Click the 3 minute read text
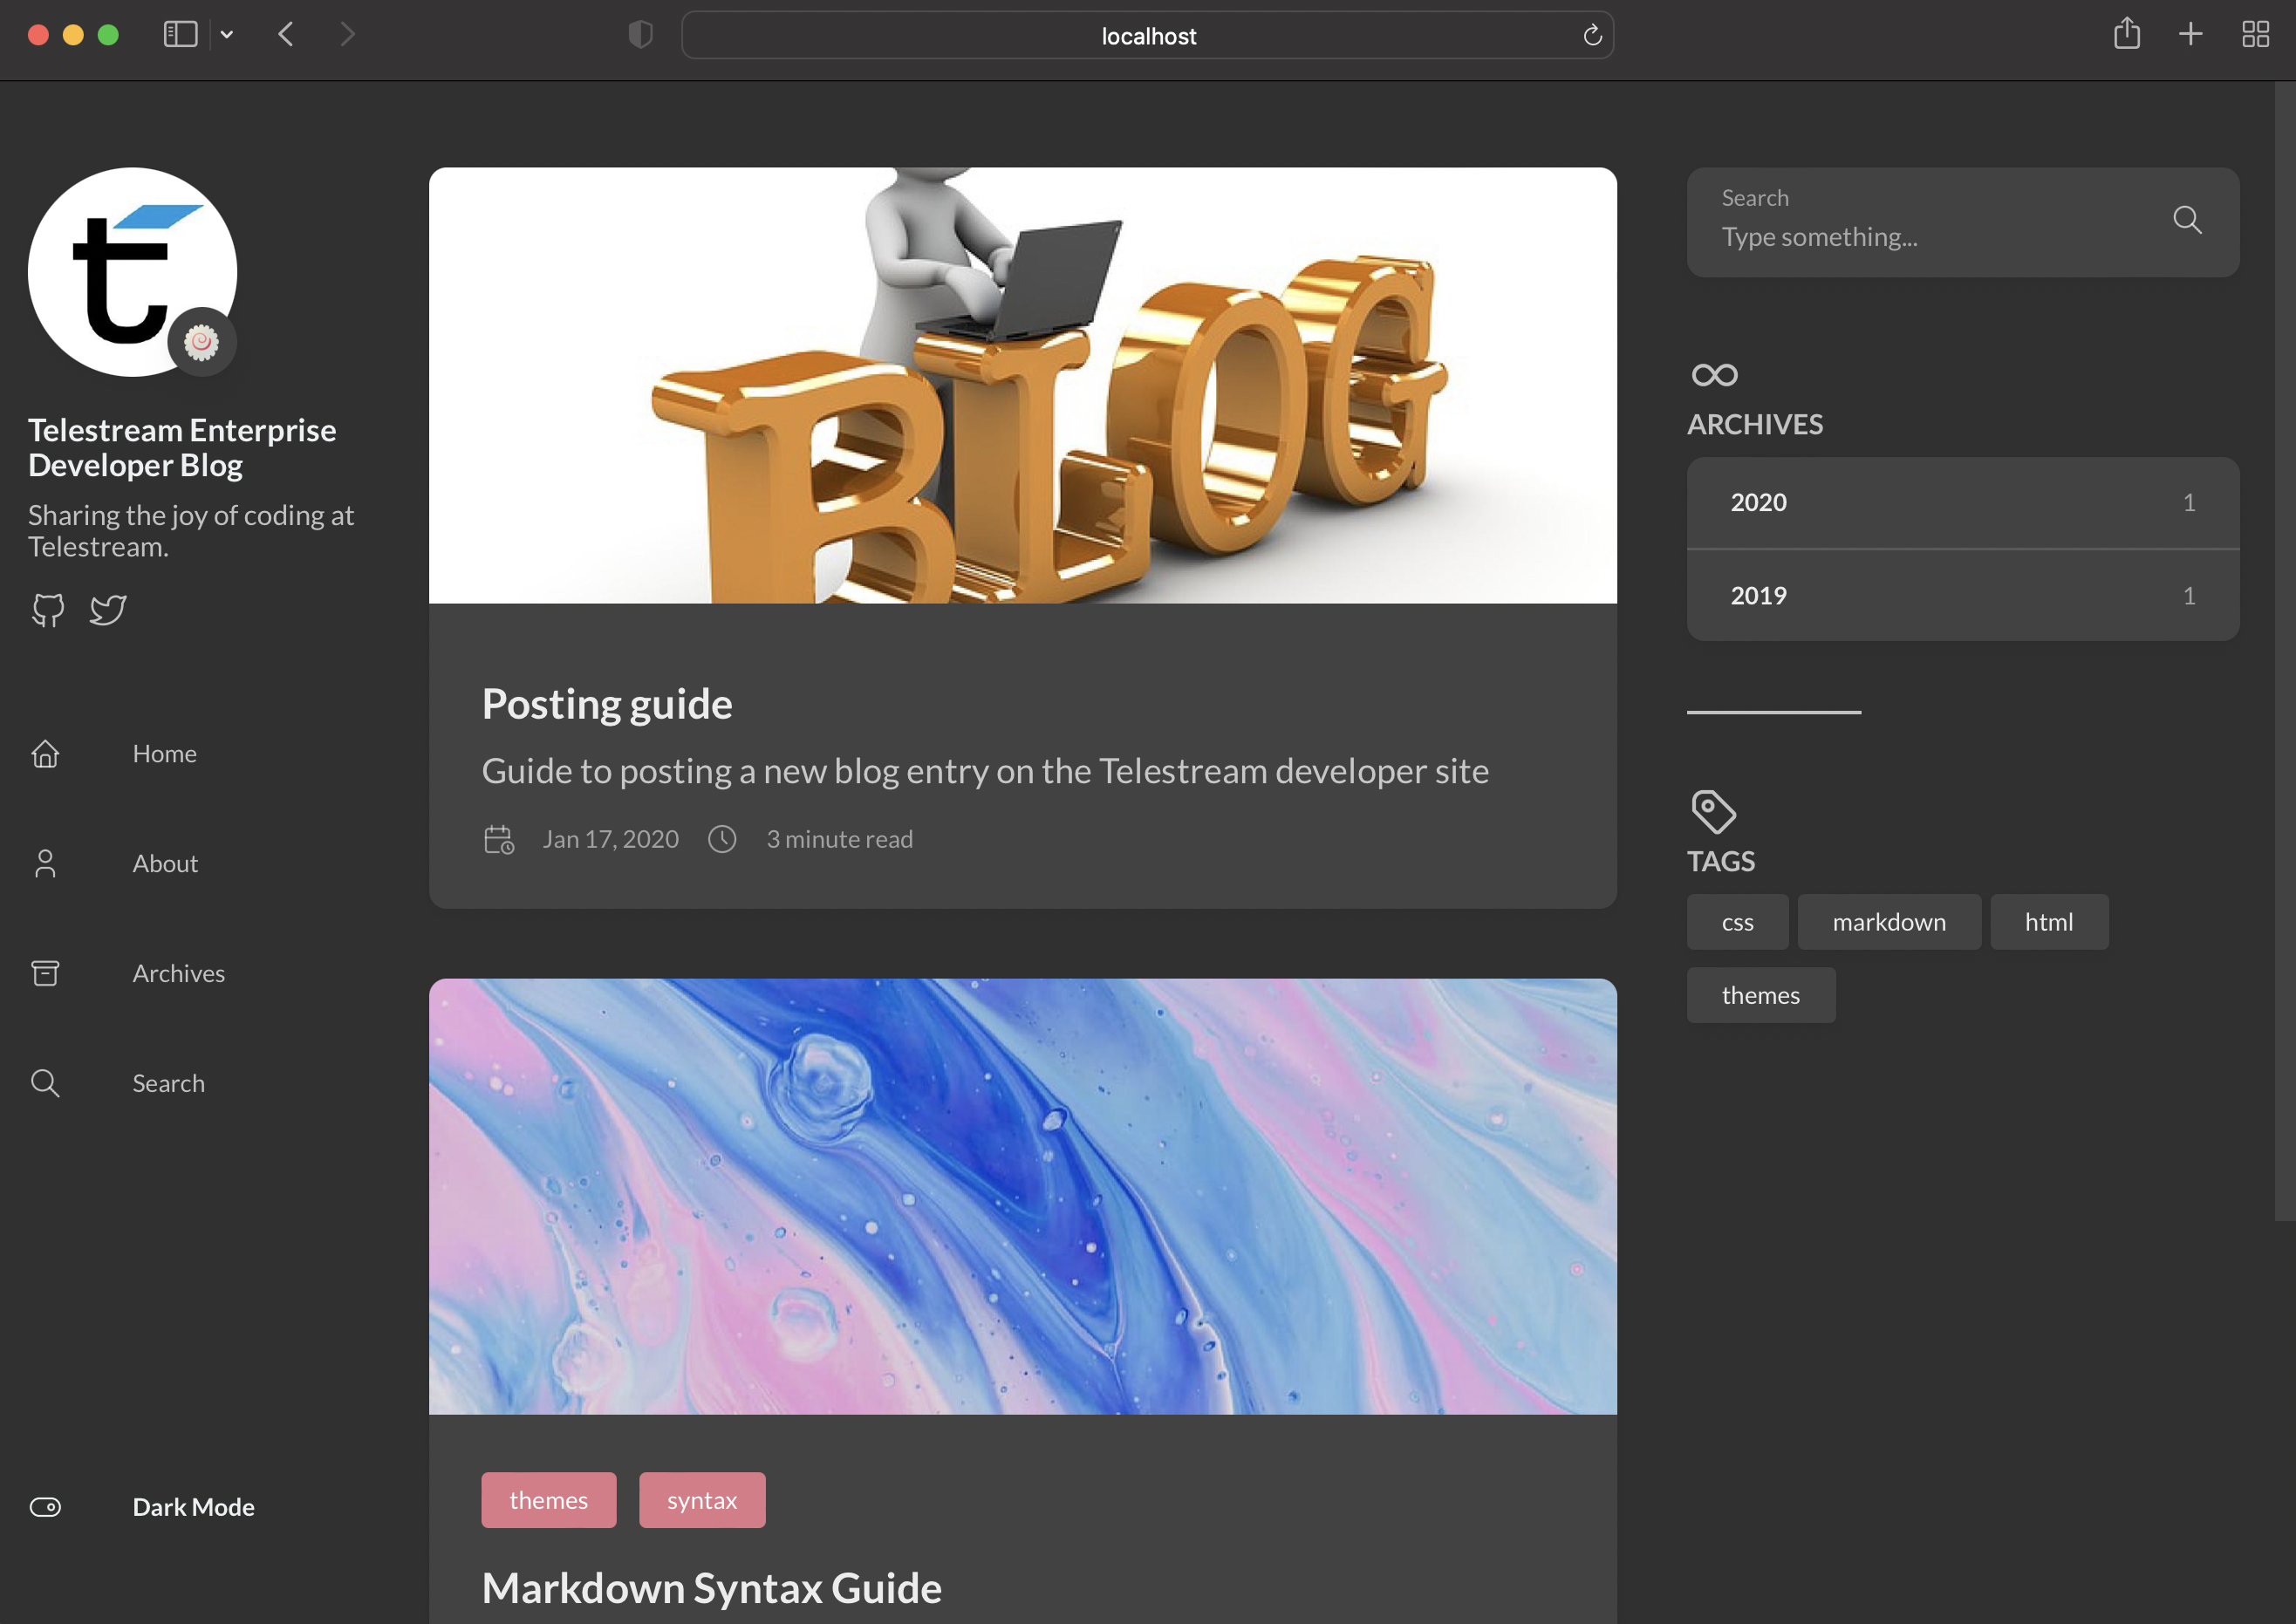The height and width of the screenshot is (1624, 2296). 839,839
